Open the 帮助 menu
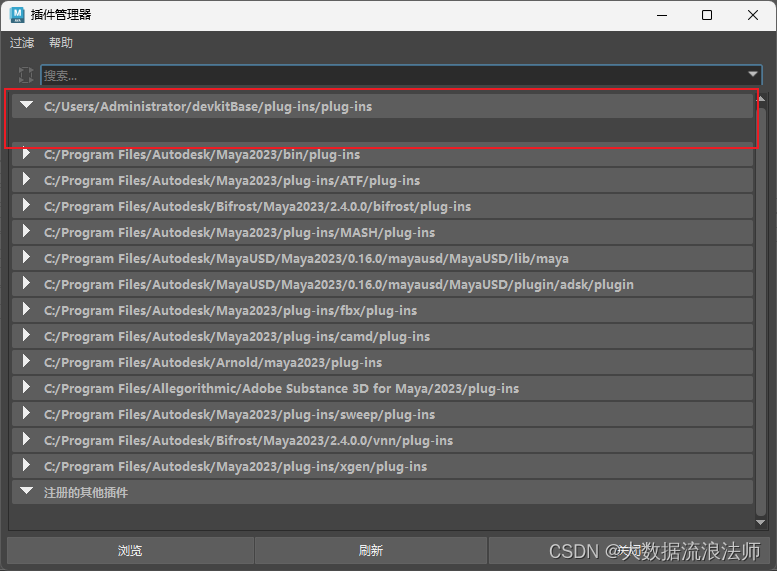This screenshot has width=777, height=571. [x=61, y=43]
